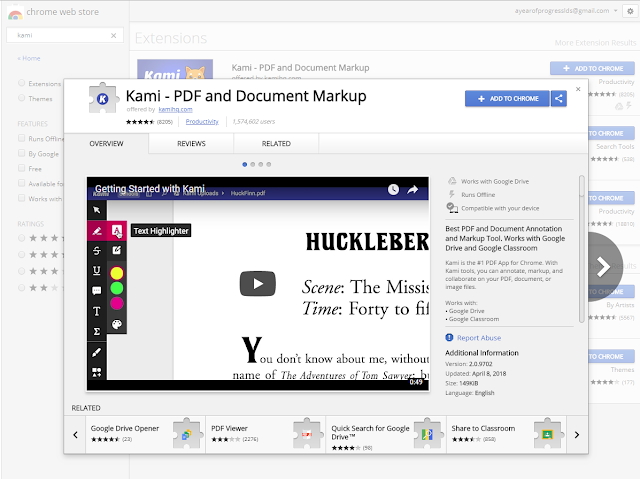Viewport: 640px width, 479px height.
Task: Open the custom color palette icon
Action: 117,324
